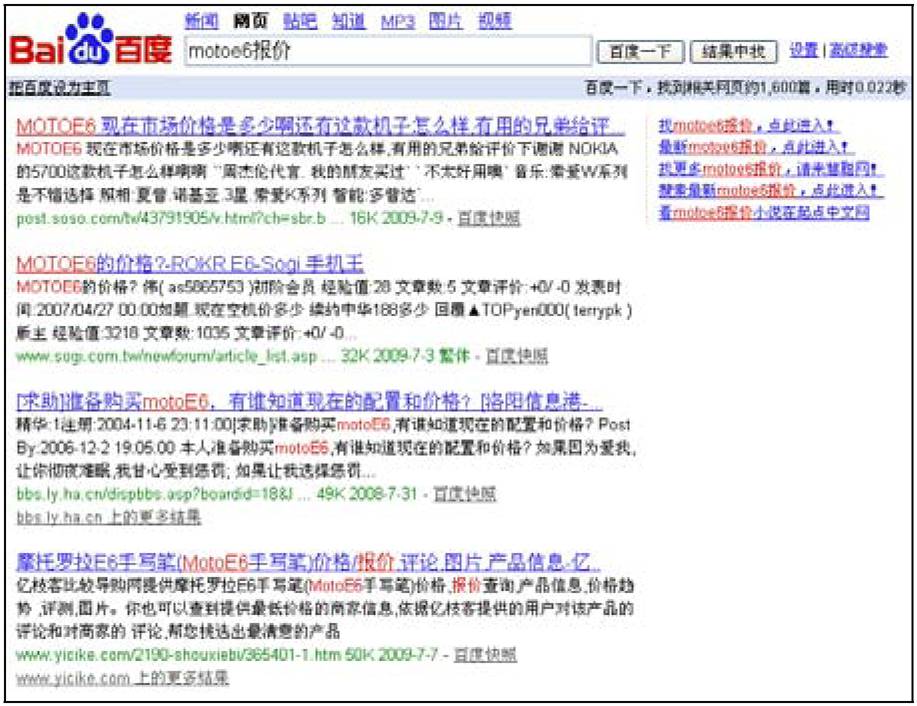
Task: Open the sidebar ad 找更多motoe6报价，请来慧聪网
Action: coord(770,169)
